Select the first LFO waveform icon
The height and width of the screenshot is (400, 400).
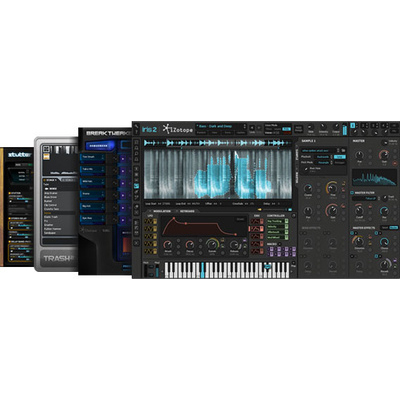coord(149,222)
